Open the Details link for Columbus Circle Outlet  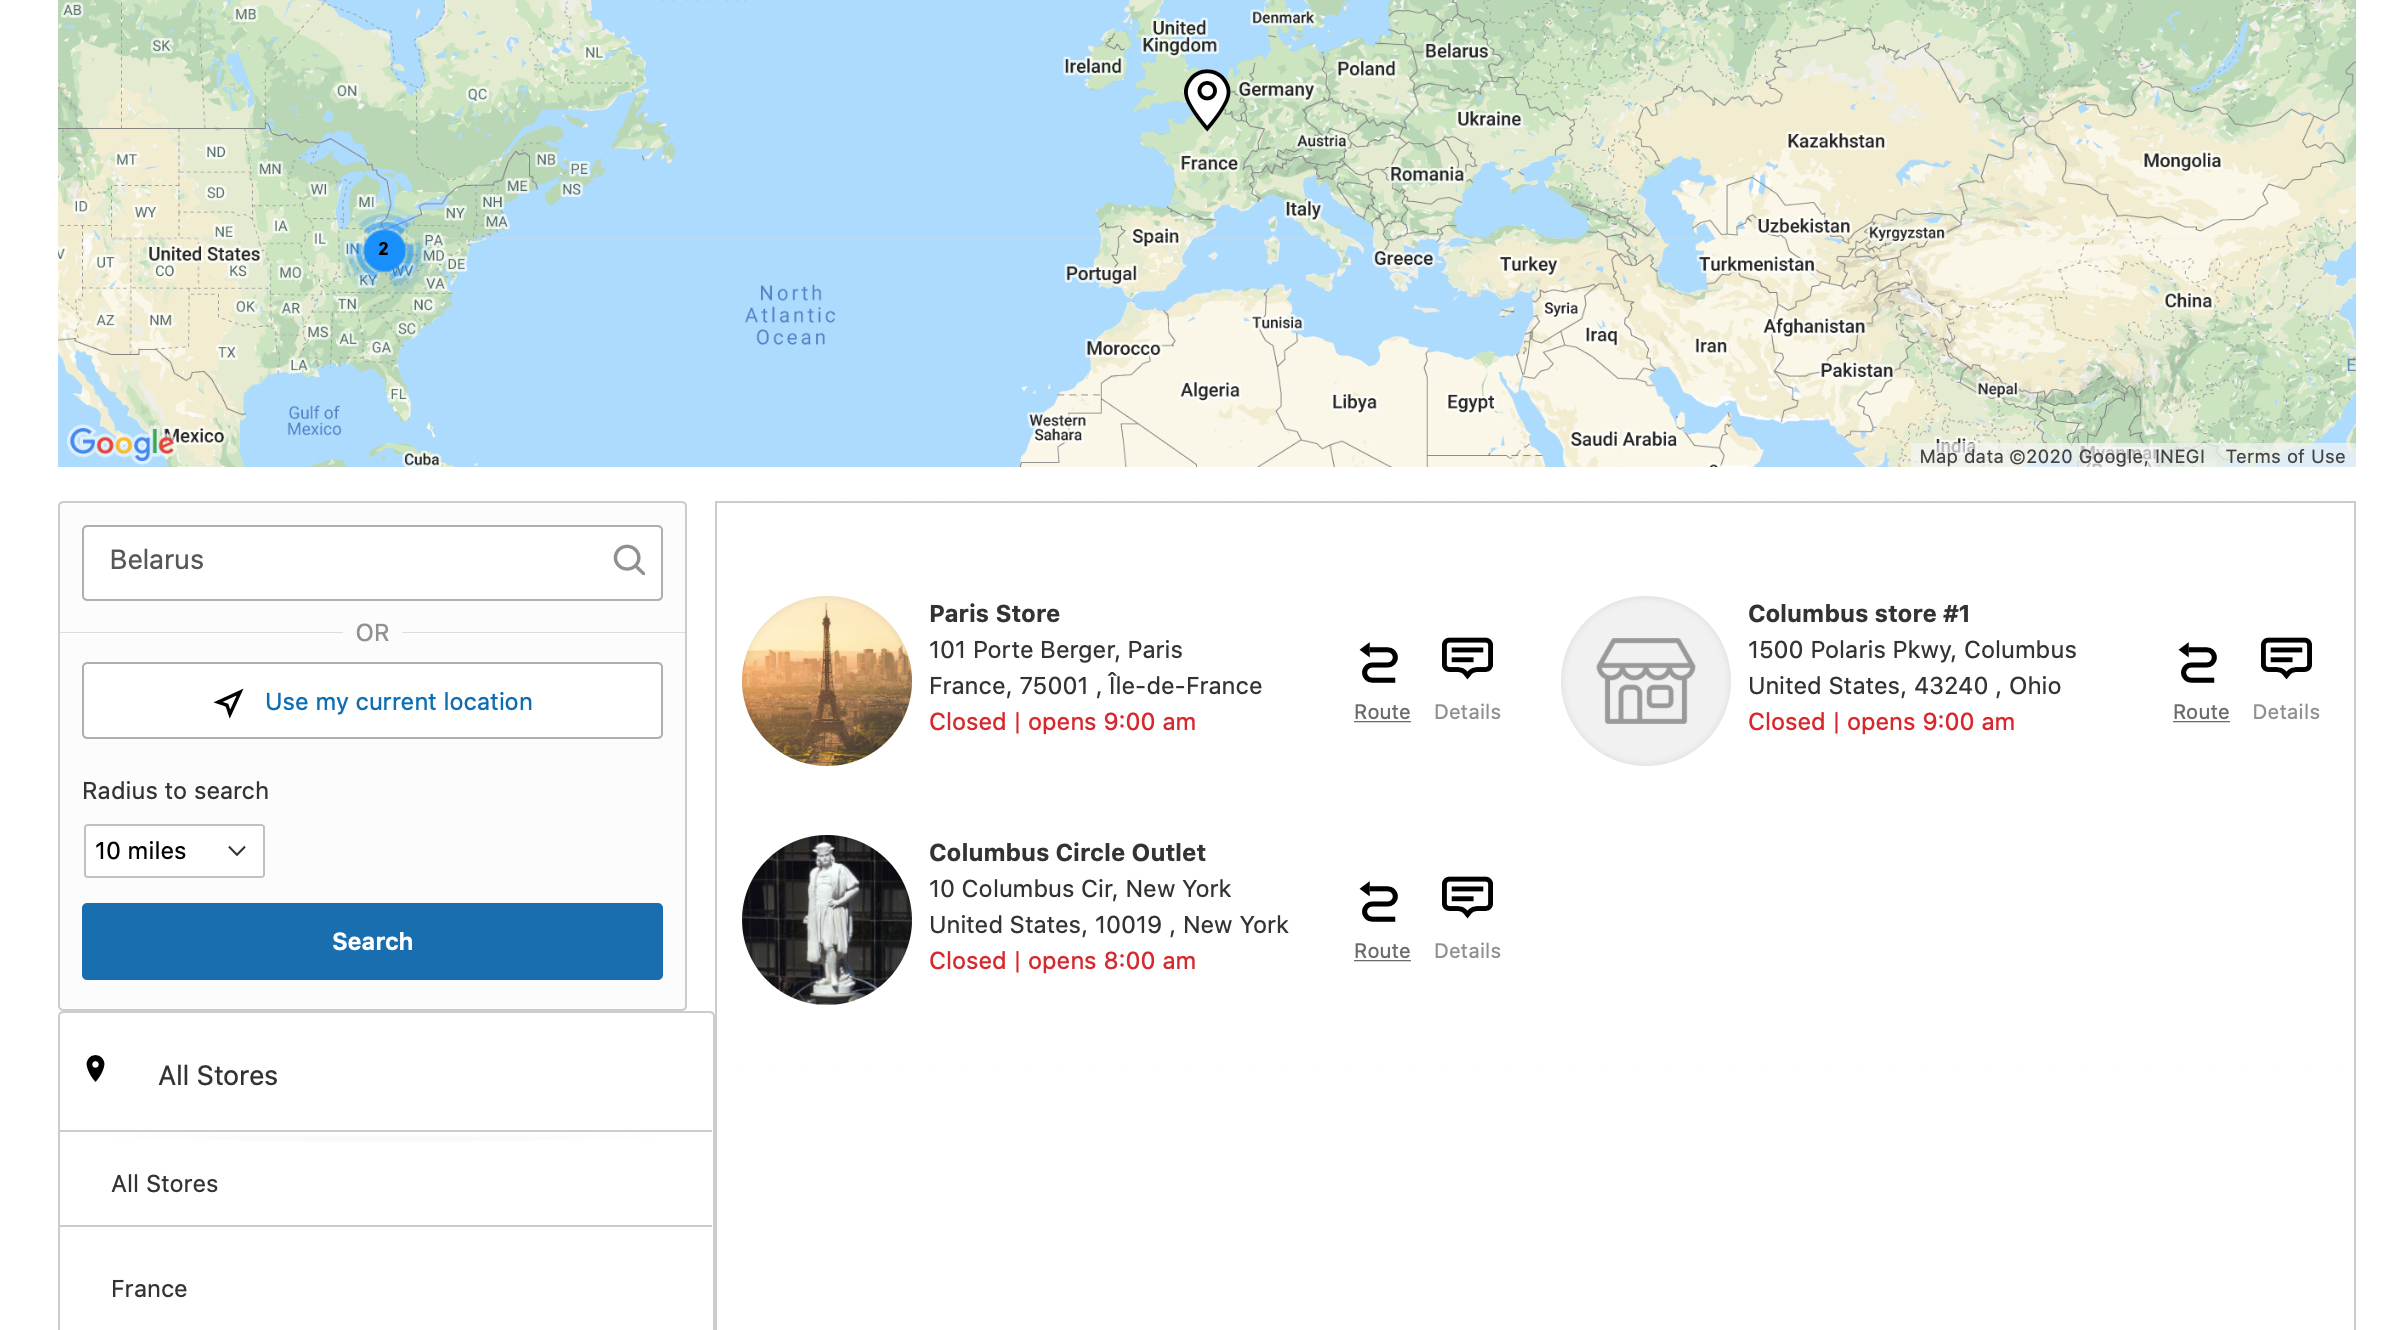click(x=1467, y=951)
